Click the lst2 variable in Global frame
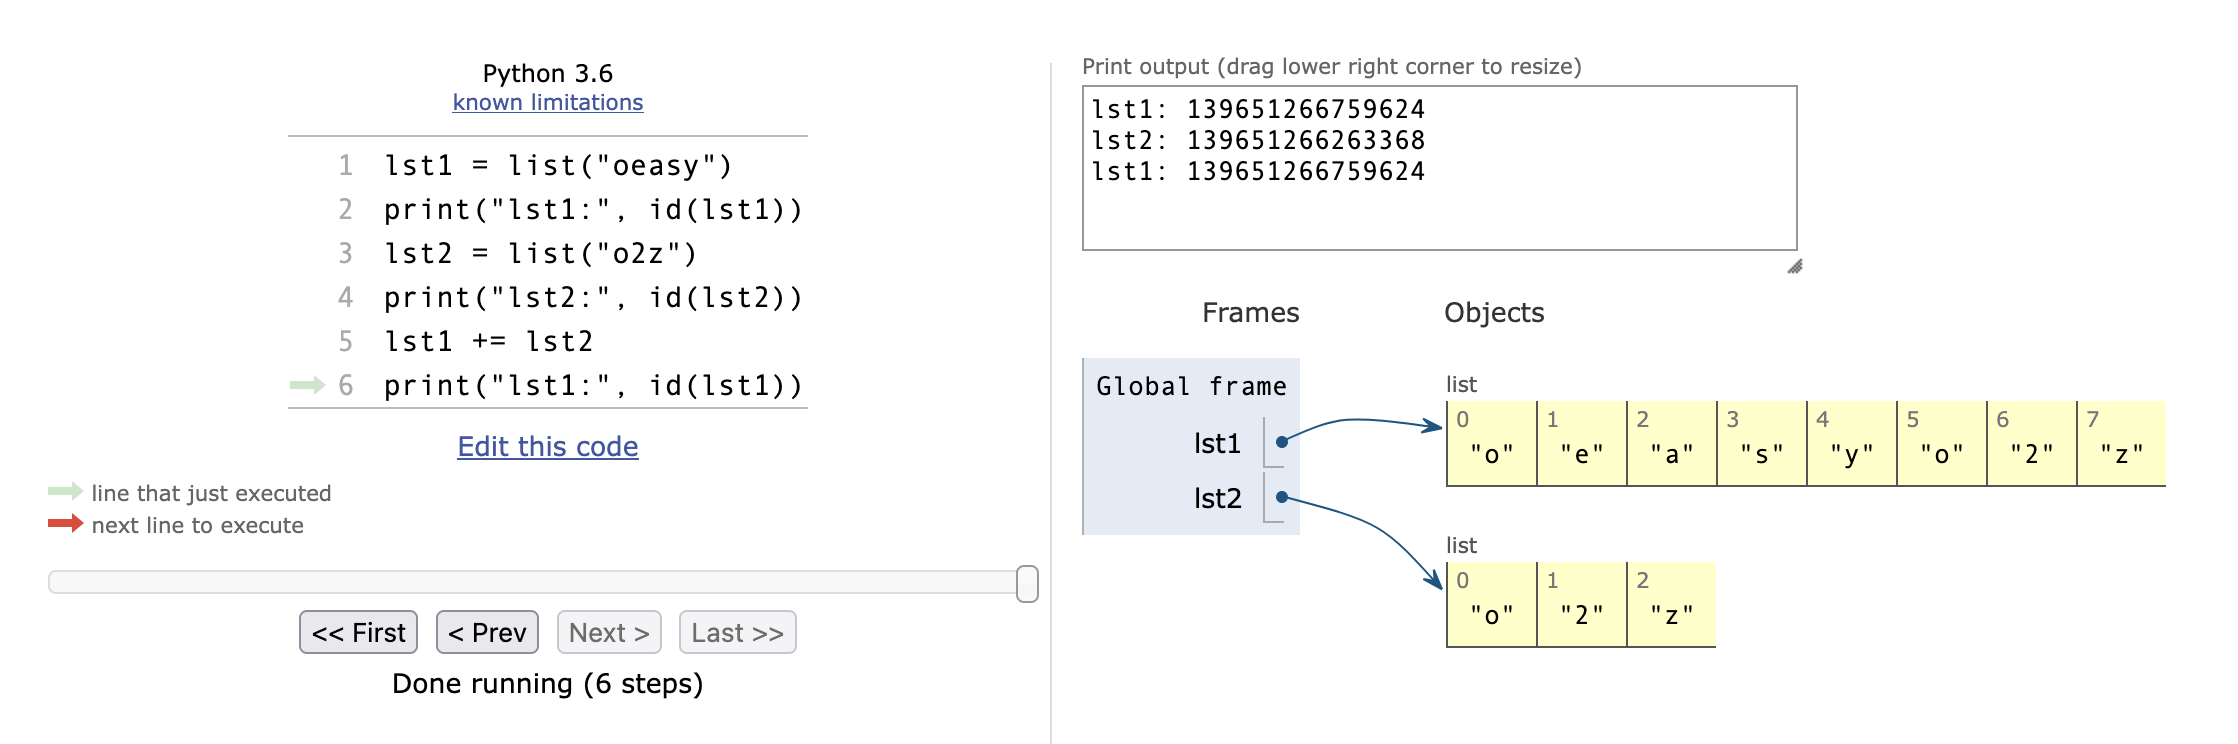Image resolution: width=2238 pixels, height=744 pixels. pyautogui.click(x=1217, y=498)
